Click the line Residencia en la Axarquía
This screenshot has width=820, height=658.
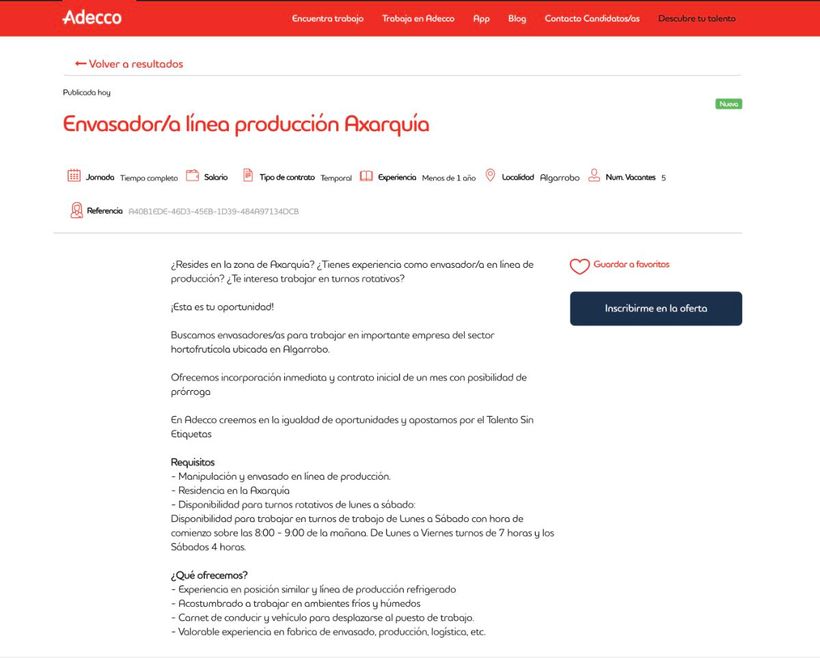click(230, 491)
